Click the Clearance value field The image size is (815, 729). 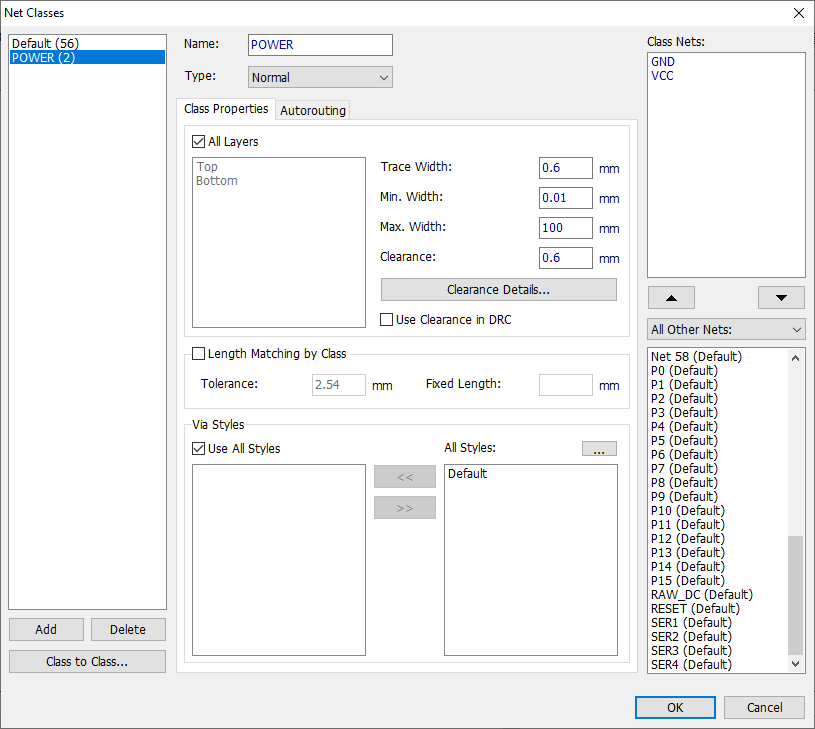(566, 258)
